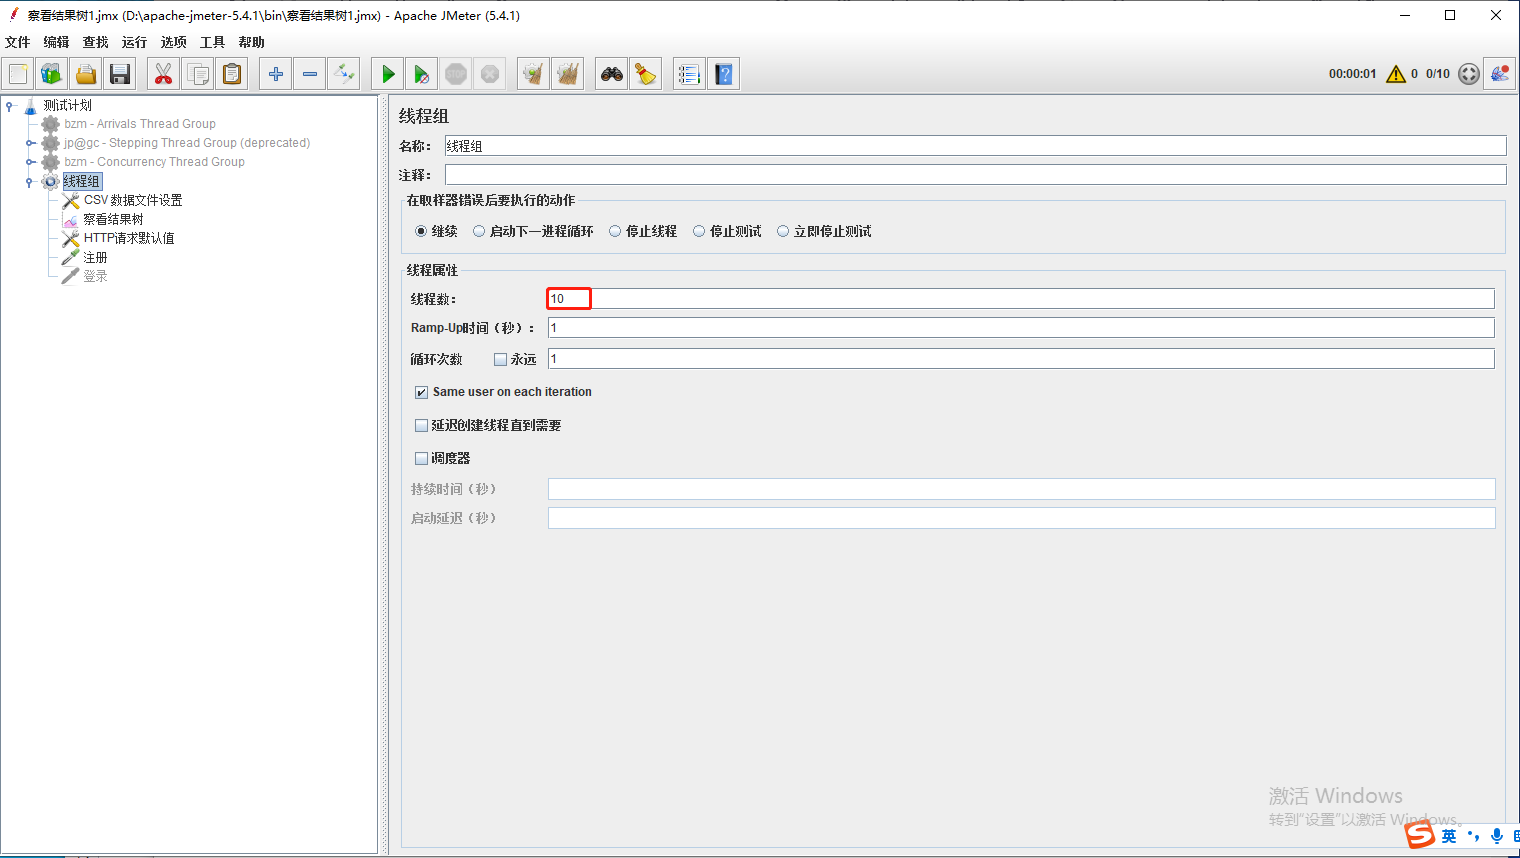This screenshot has width=1520, height=858.
Task: Click the 00:00:01 elapsed time text
Action: point(1353,74)
